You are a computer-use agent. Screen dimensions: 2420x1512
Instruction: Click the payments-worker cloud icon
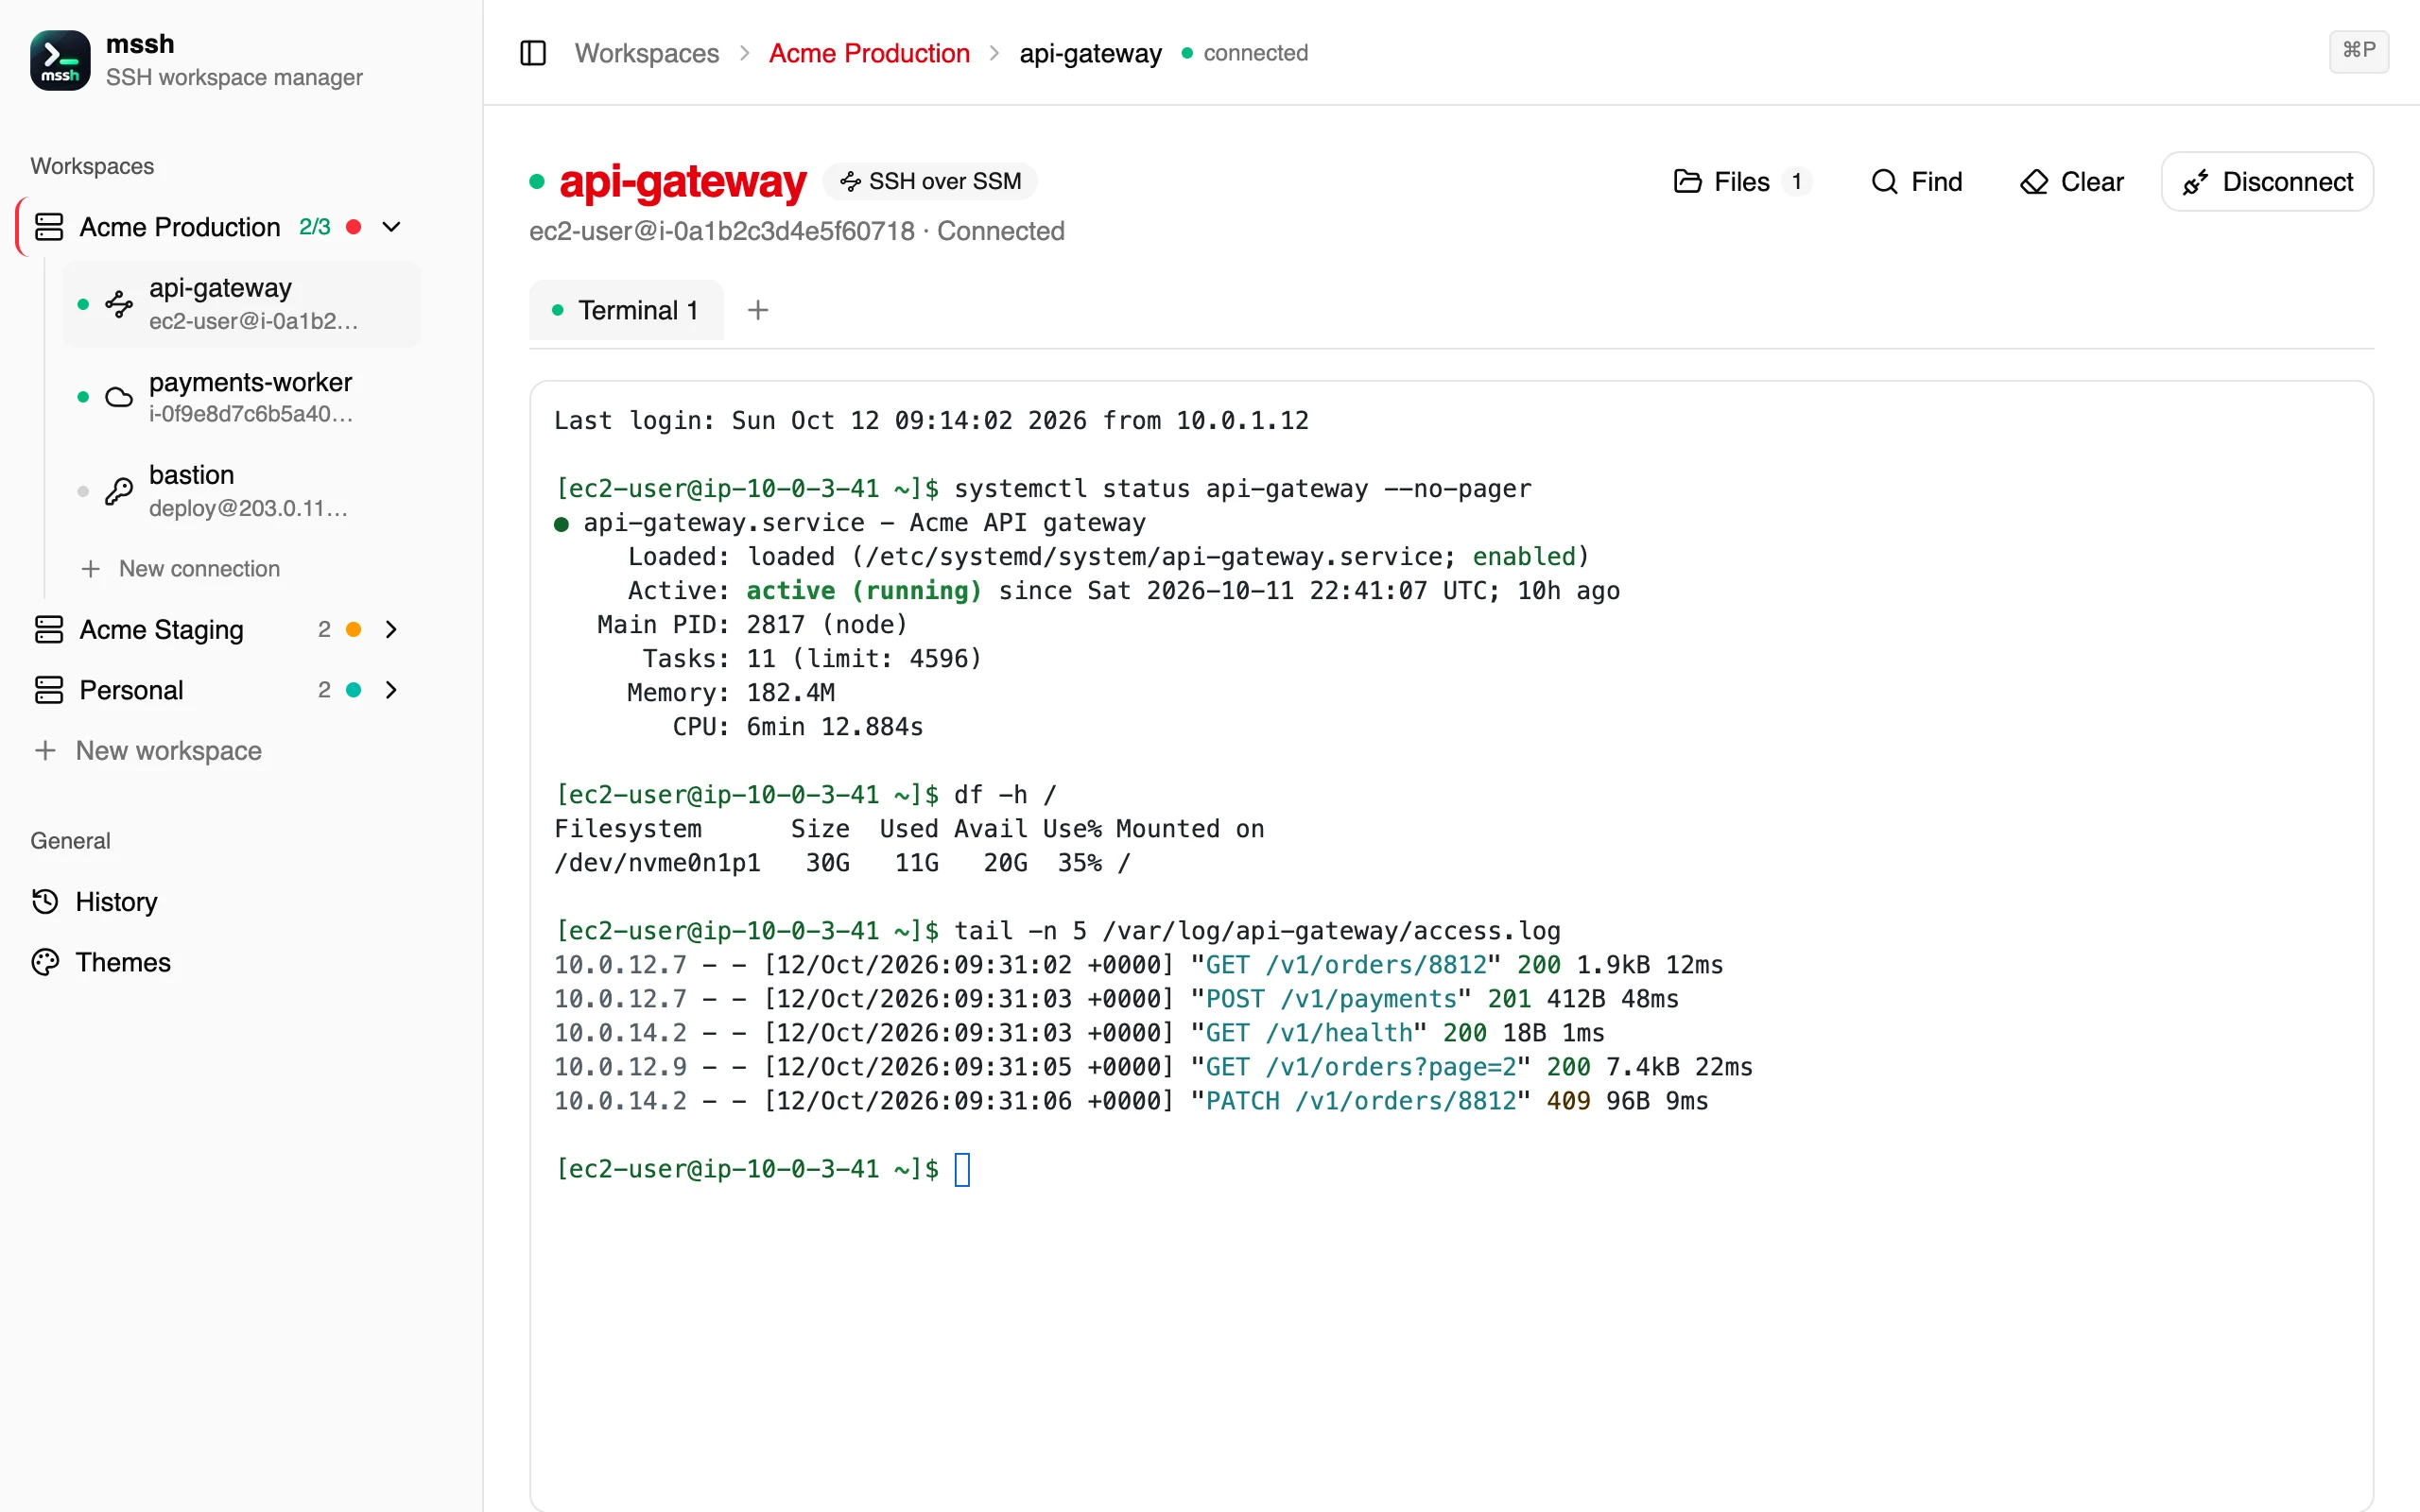pos(119,397)
